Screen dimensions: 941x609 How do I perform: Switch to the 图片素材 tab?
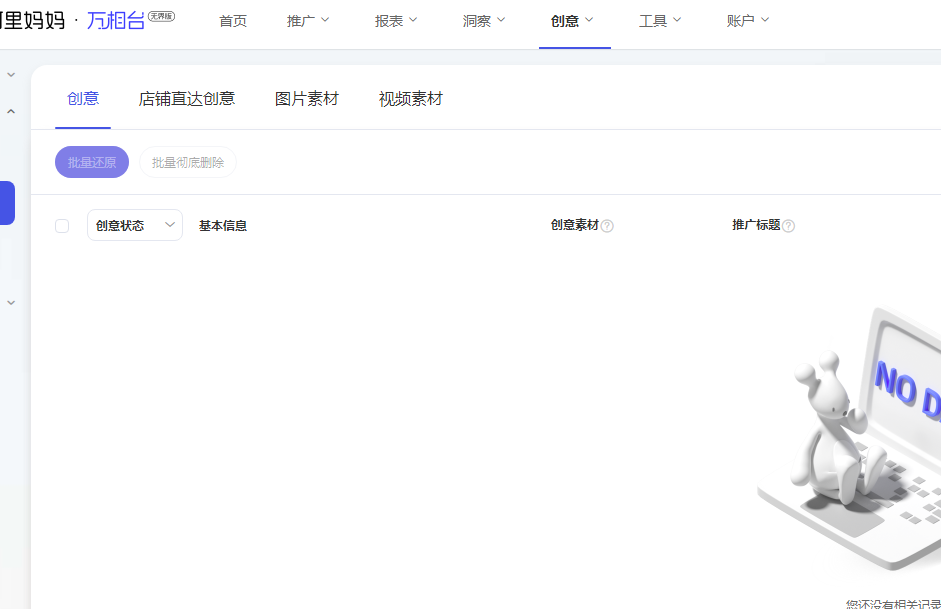(307, 99)
